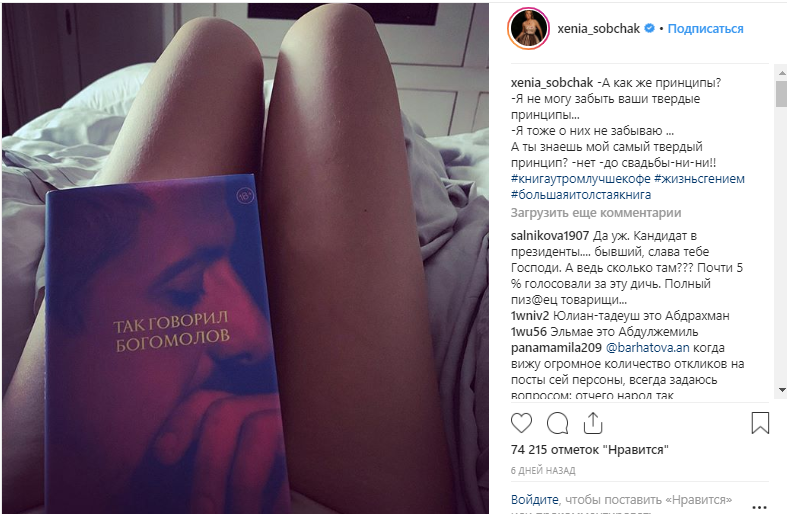The image size is (787, 514).
Task: Load more comments via Загрузить еще комментарии
Action: 596,213
